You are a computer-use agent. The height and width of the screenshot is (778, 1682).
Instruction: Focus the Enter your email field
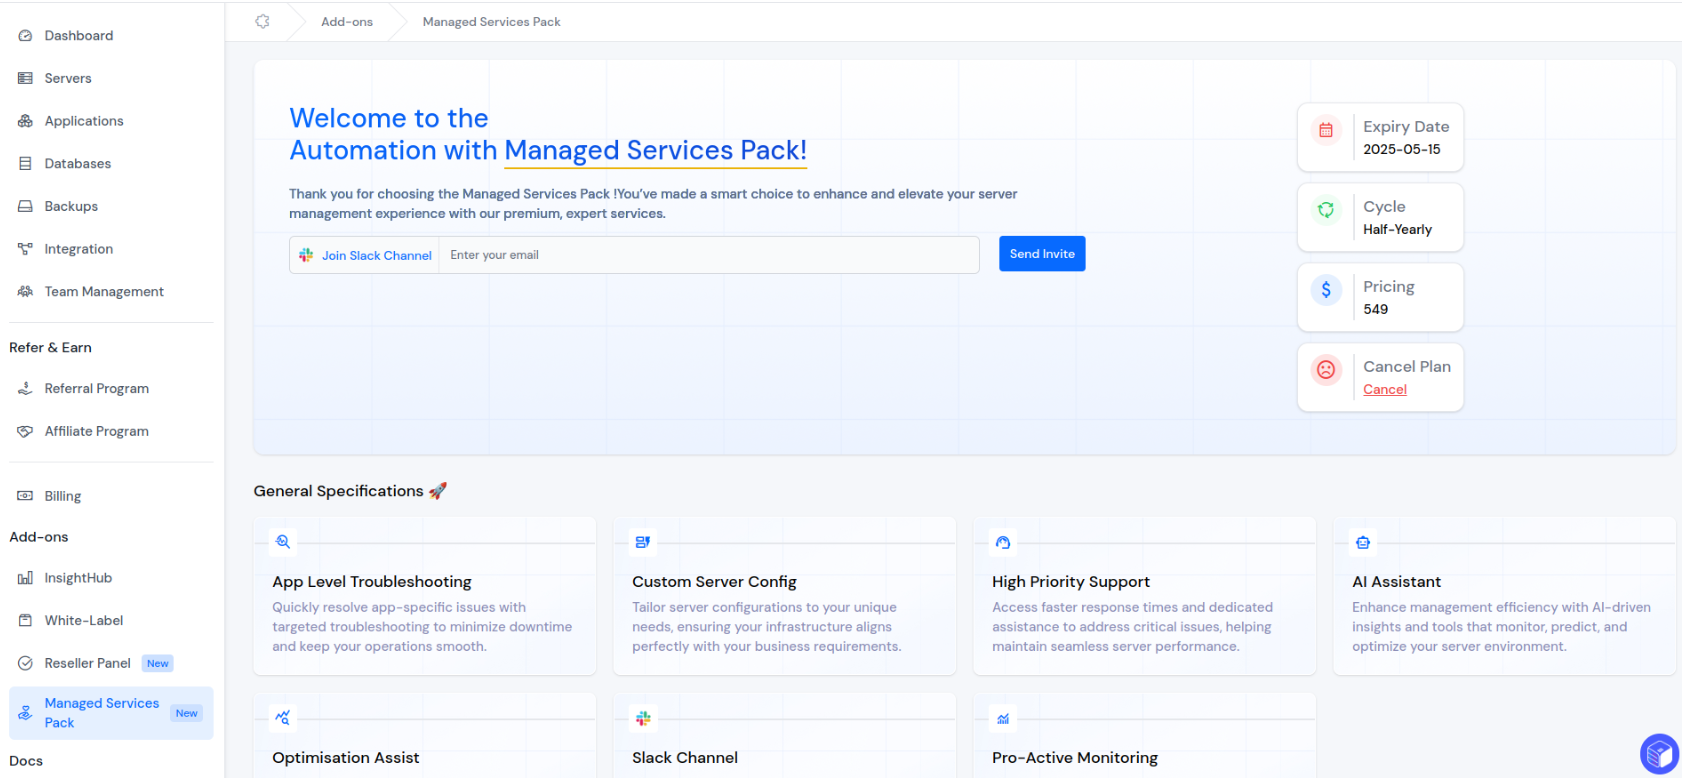(709, 255)
